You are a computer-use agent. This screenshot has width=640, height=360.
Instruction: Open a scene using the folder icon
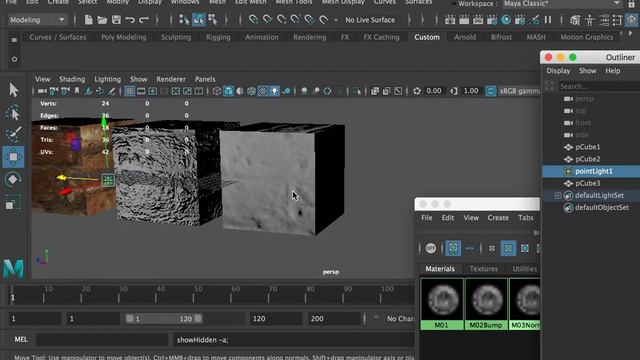click(x=102, y=20)
